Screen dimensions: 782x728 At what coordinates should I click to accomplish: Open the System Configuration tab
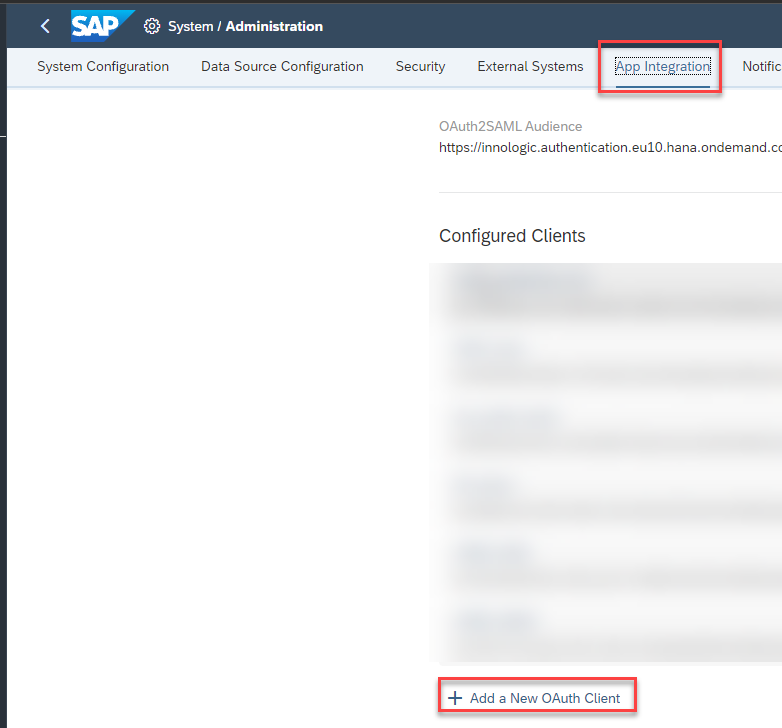(x=103, y=67)
